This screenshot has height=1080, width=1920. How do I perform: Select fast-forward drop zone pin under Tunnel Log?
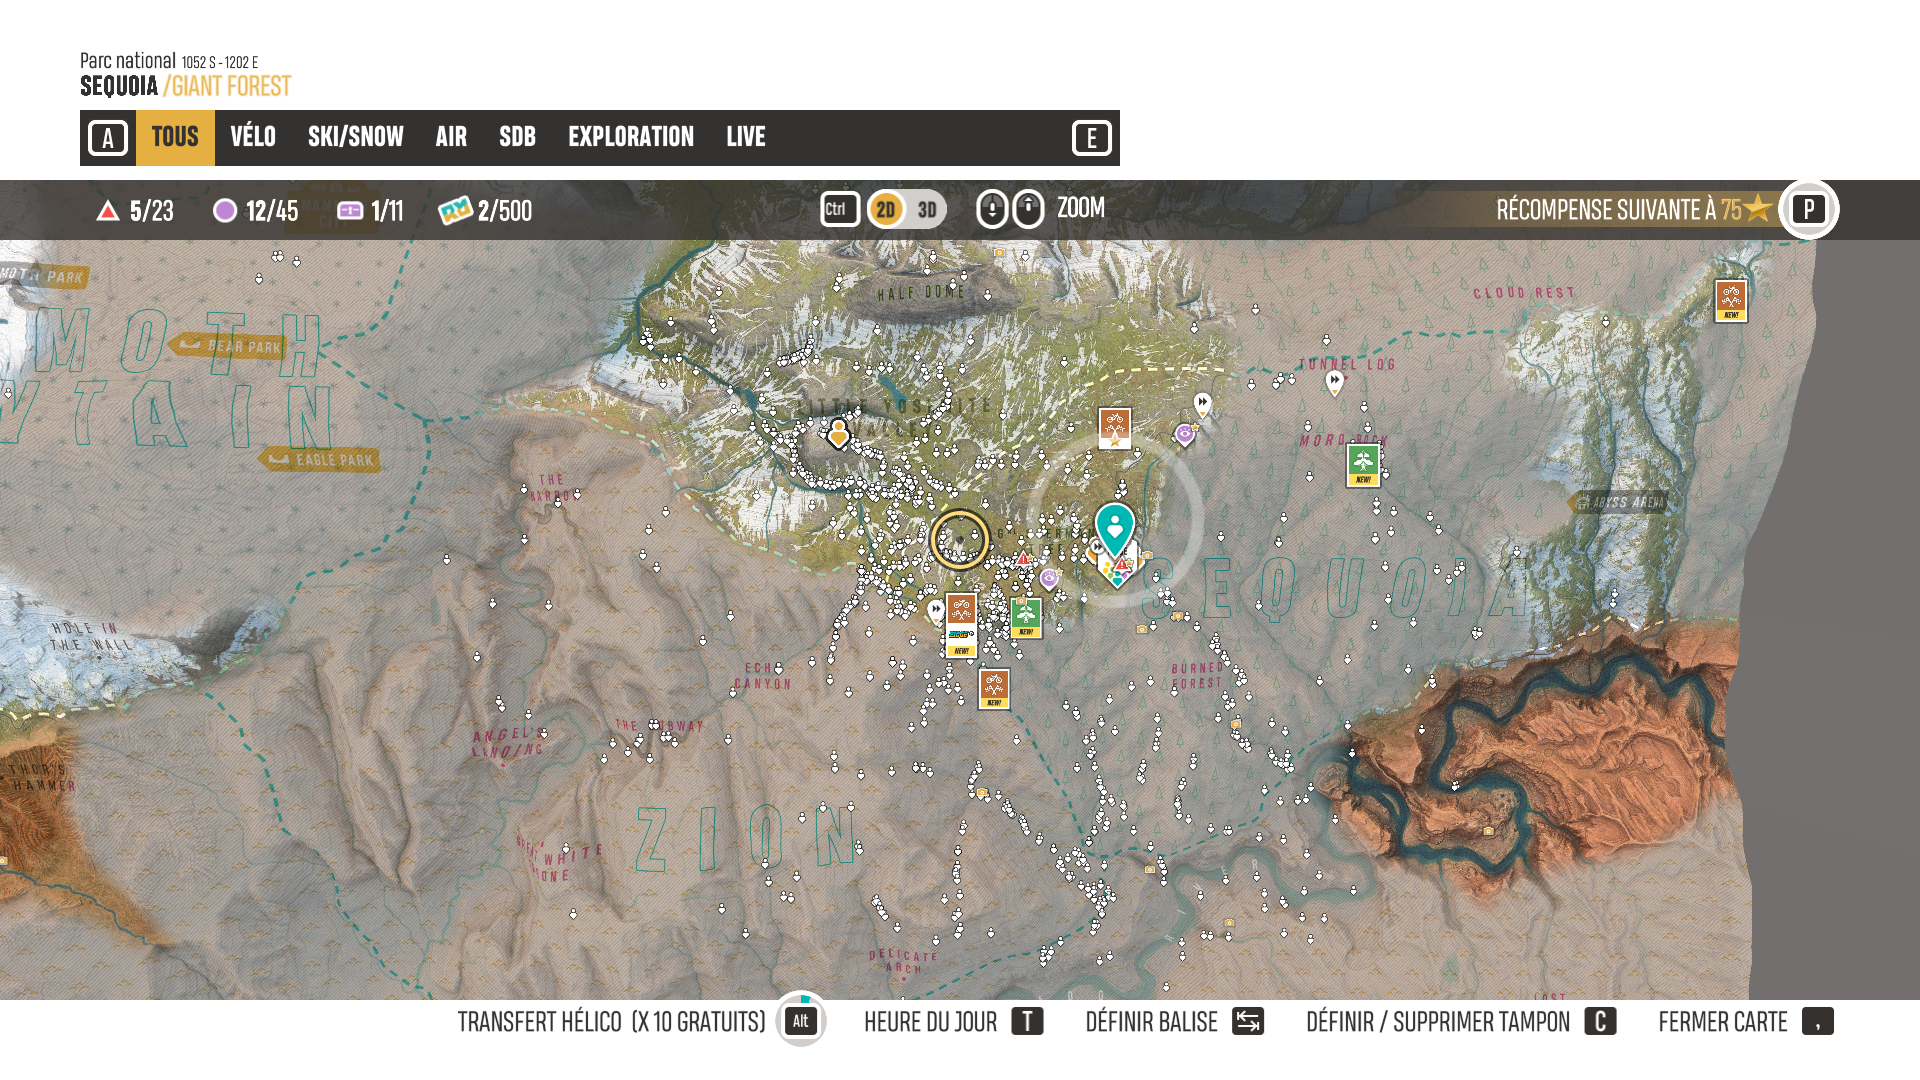[1334, 381]
